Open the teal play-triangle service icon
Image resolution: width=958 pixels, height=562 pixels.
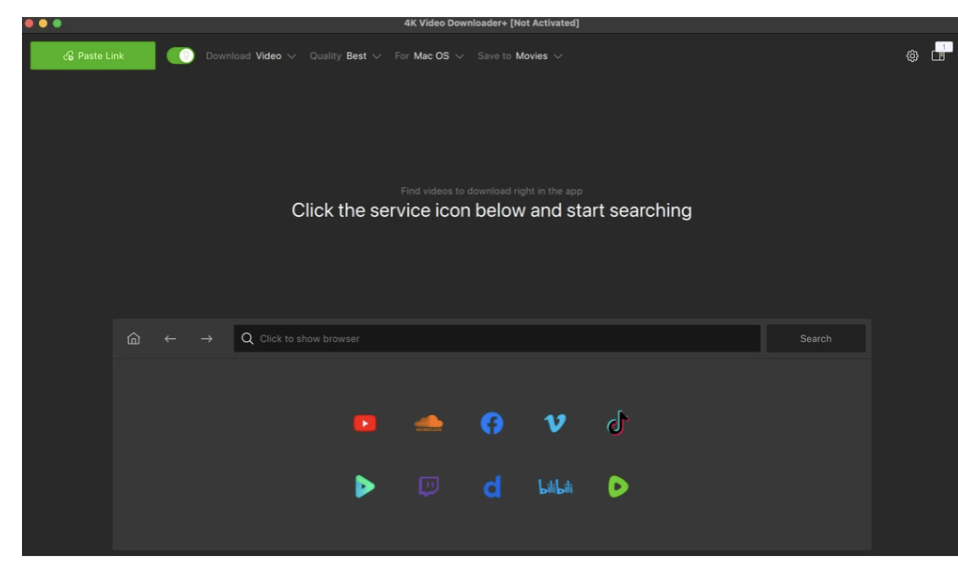(365, 486)
